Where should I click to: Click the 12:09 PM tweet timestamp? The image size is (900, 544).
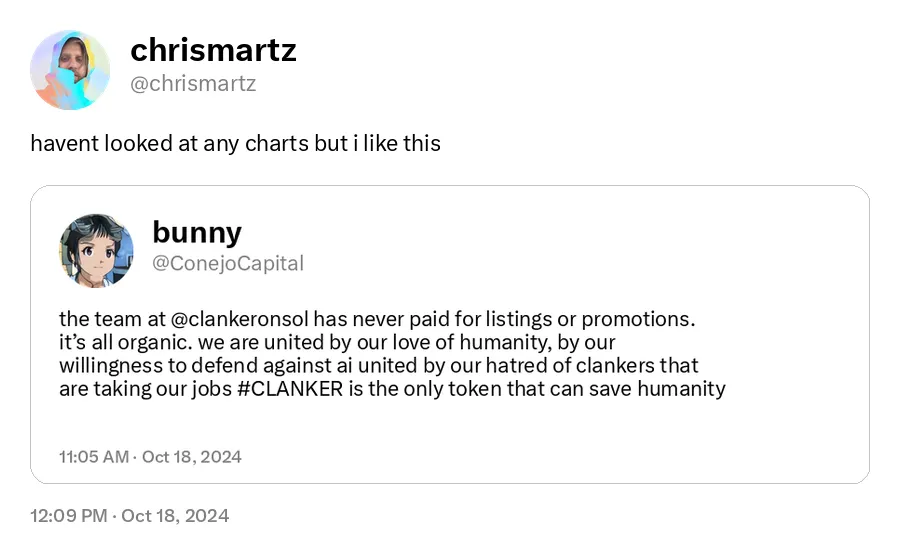coord(68,516)
